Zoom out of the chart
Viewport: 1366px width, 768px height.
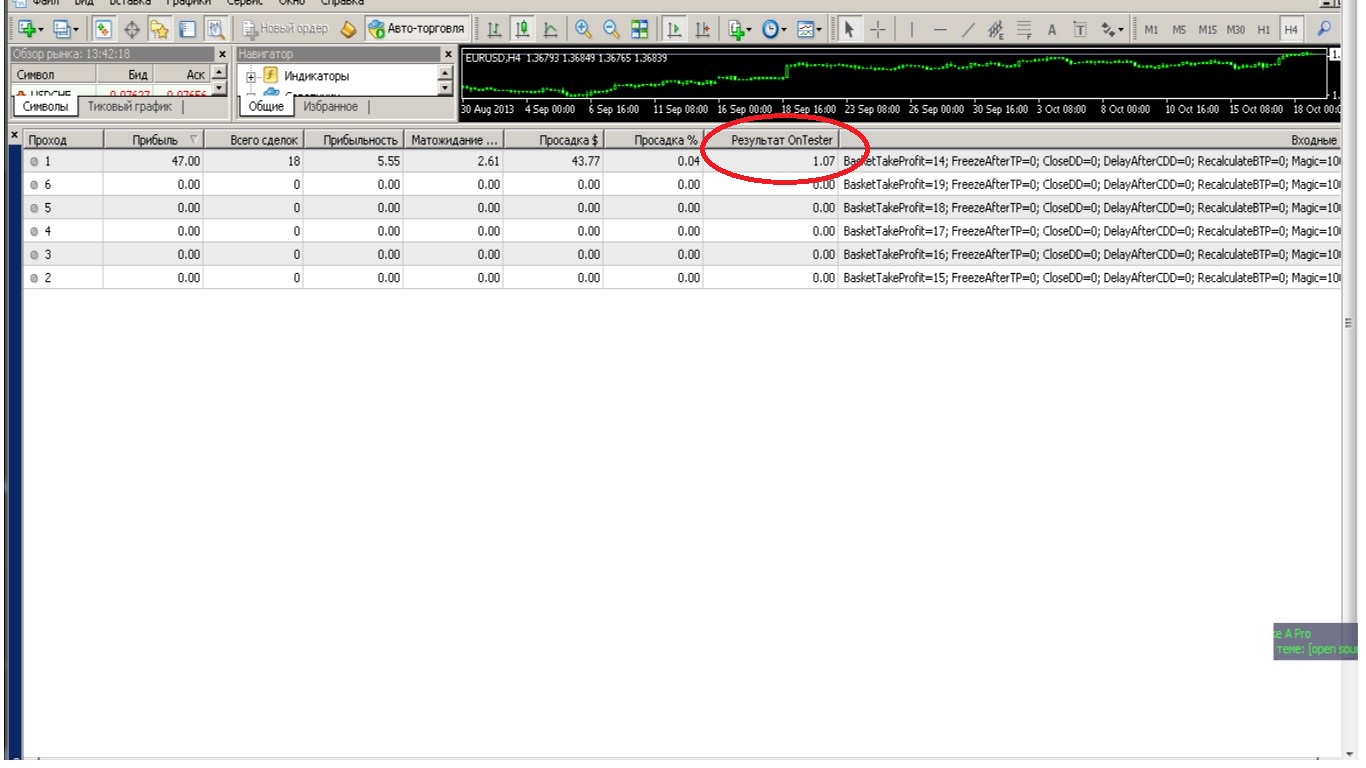coord(611,29)
